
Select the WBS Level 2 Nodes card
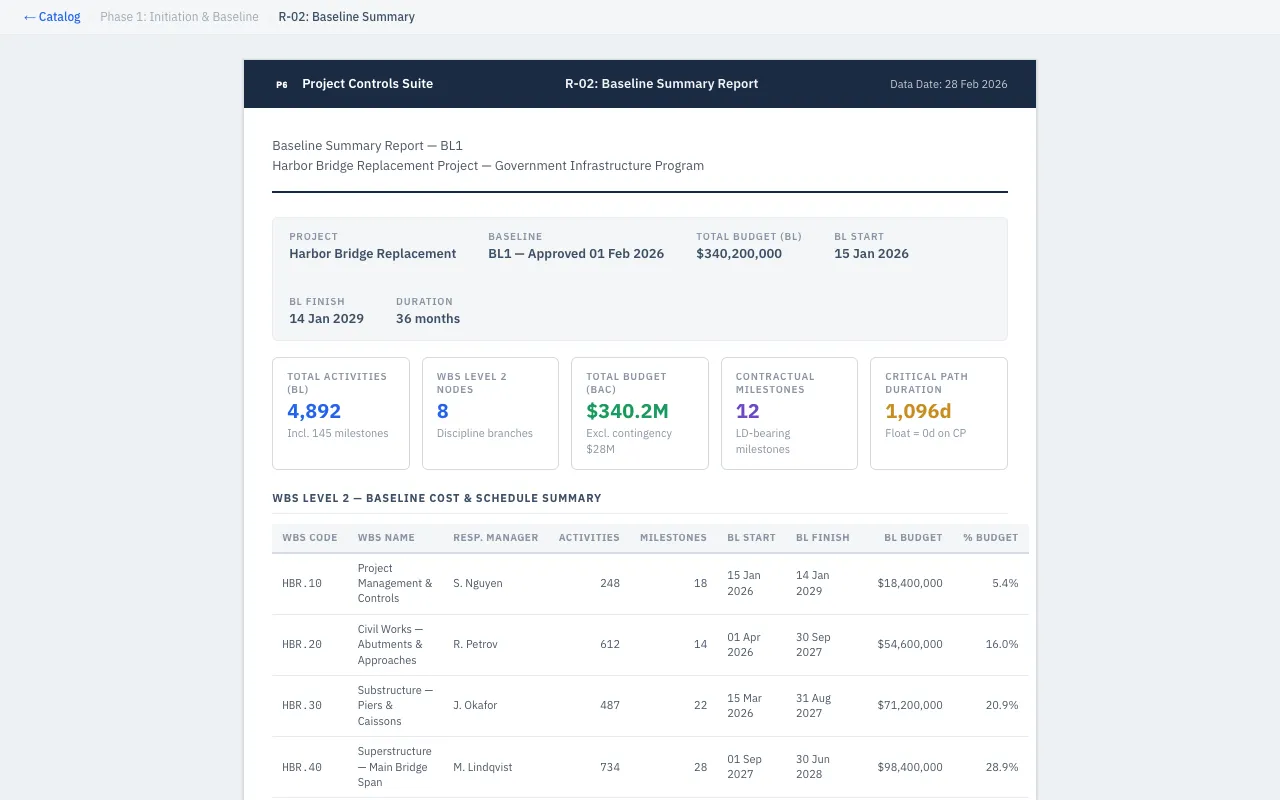point(490,413)
